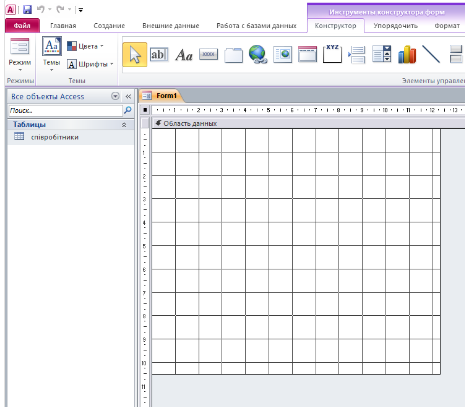Select the Chart control tool
The image size is (465, 407).
click(x=407, y=54)
